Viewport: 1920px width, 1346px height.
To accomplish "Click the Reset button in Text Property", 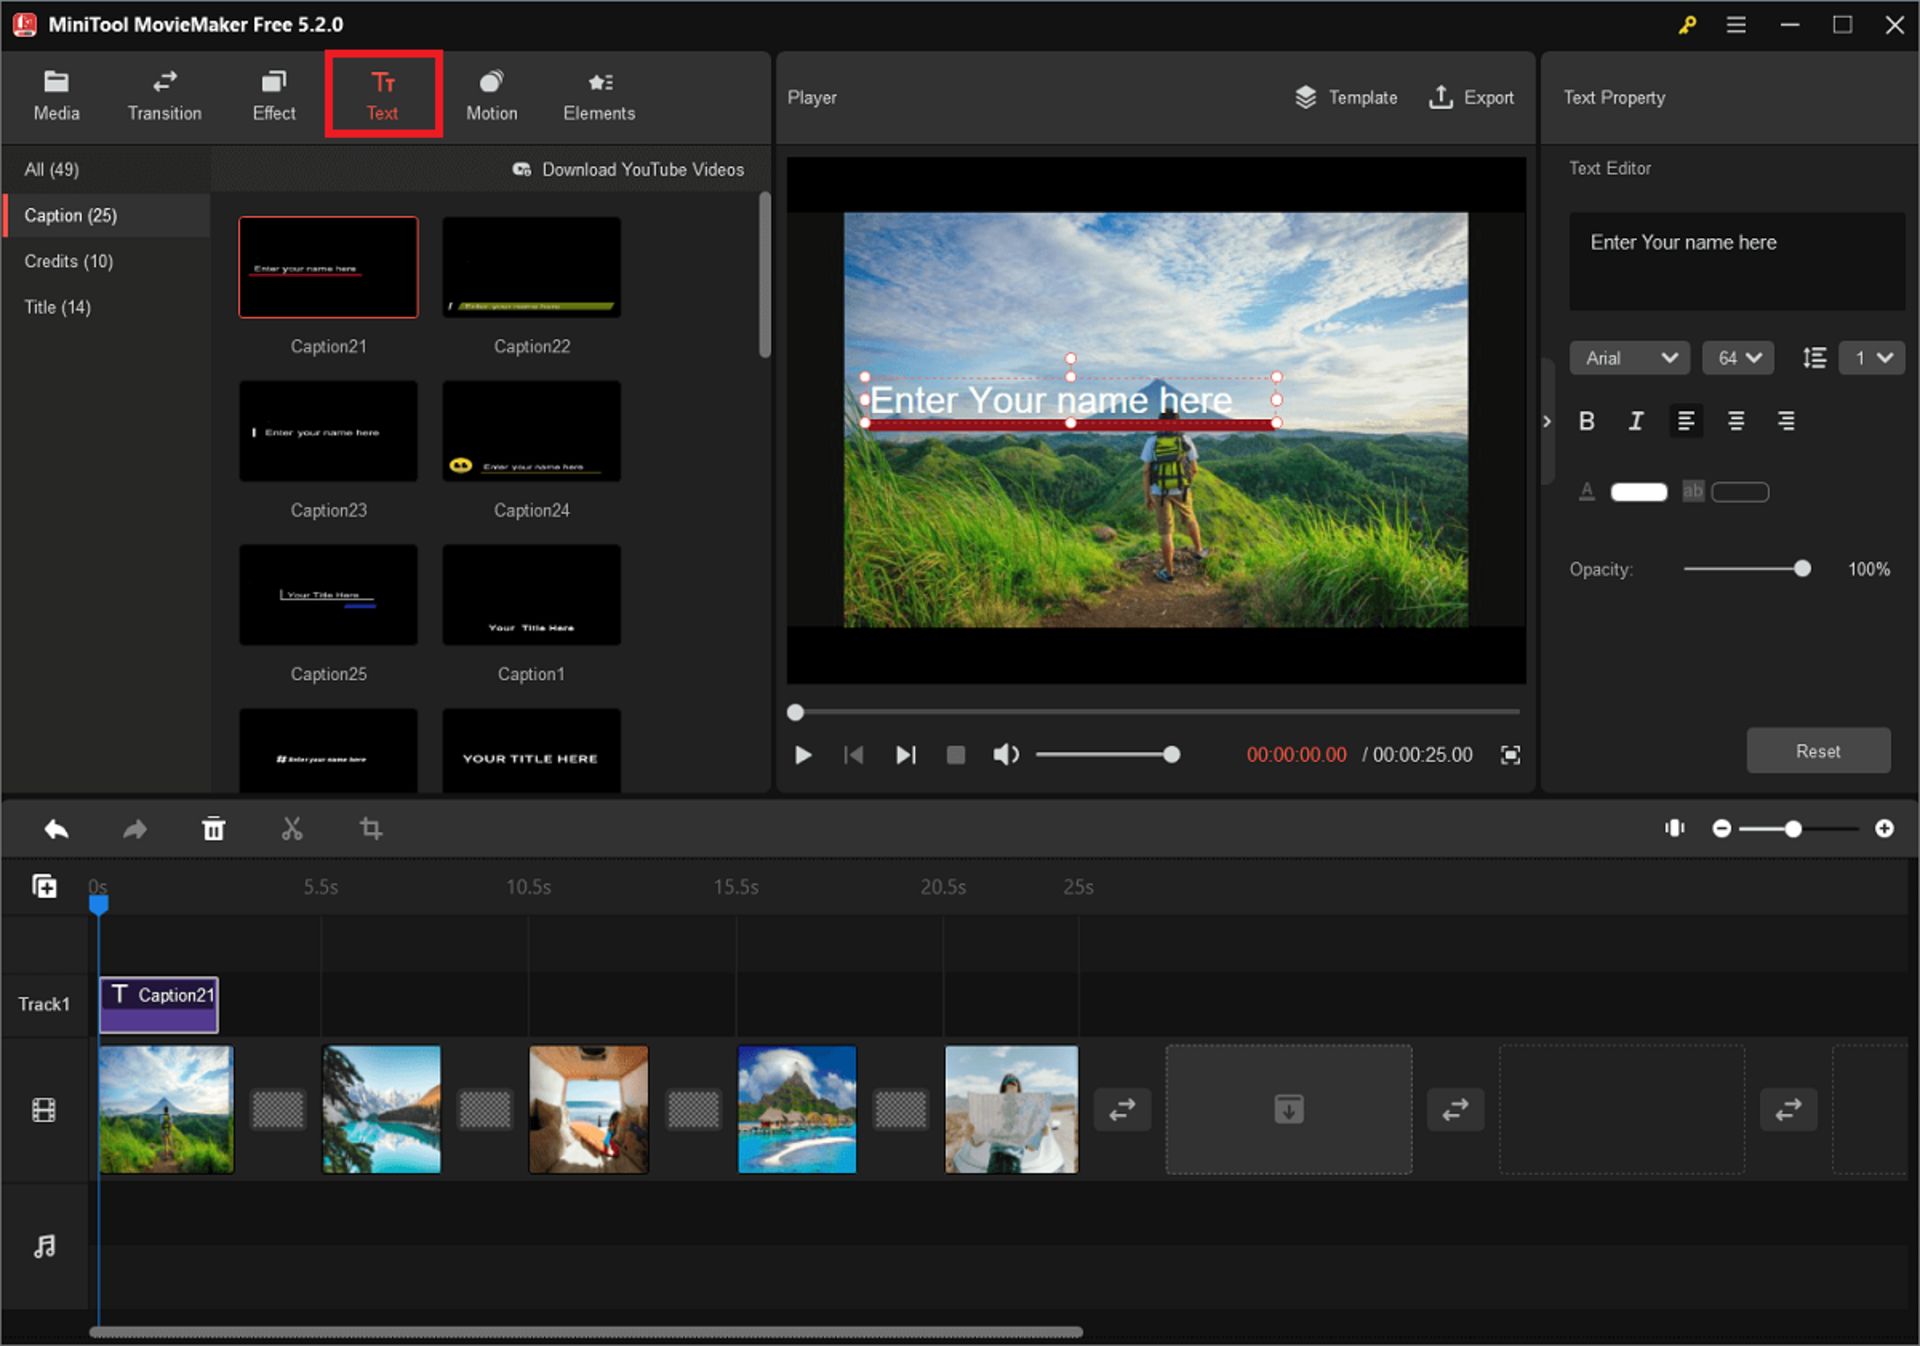I will point(1818,750).
